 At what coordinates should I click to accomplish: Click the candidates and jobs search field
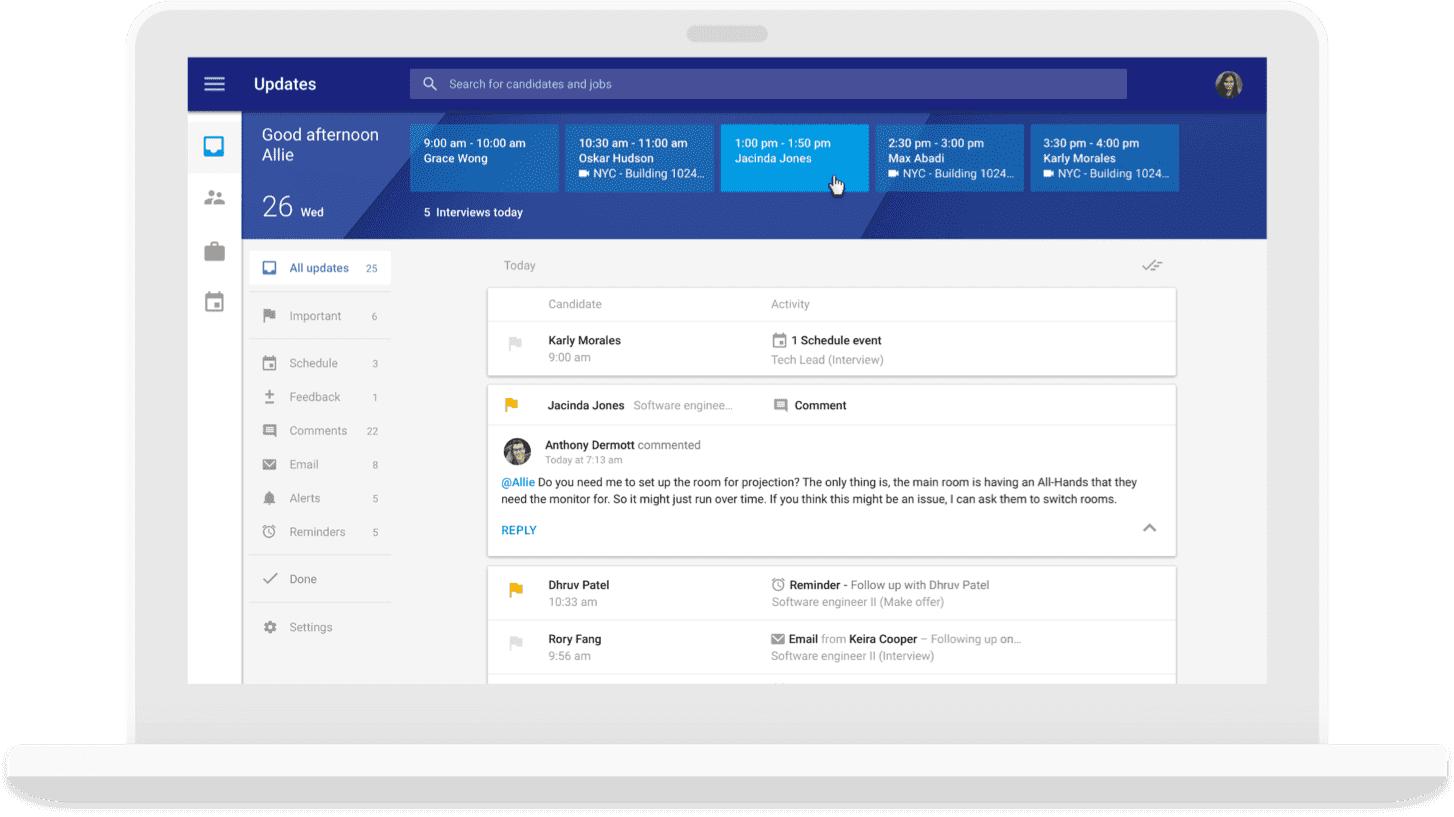click(767, 84)
